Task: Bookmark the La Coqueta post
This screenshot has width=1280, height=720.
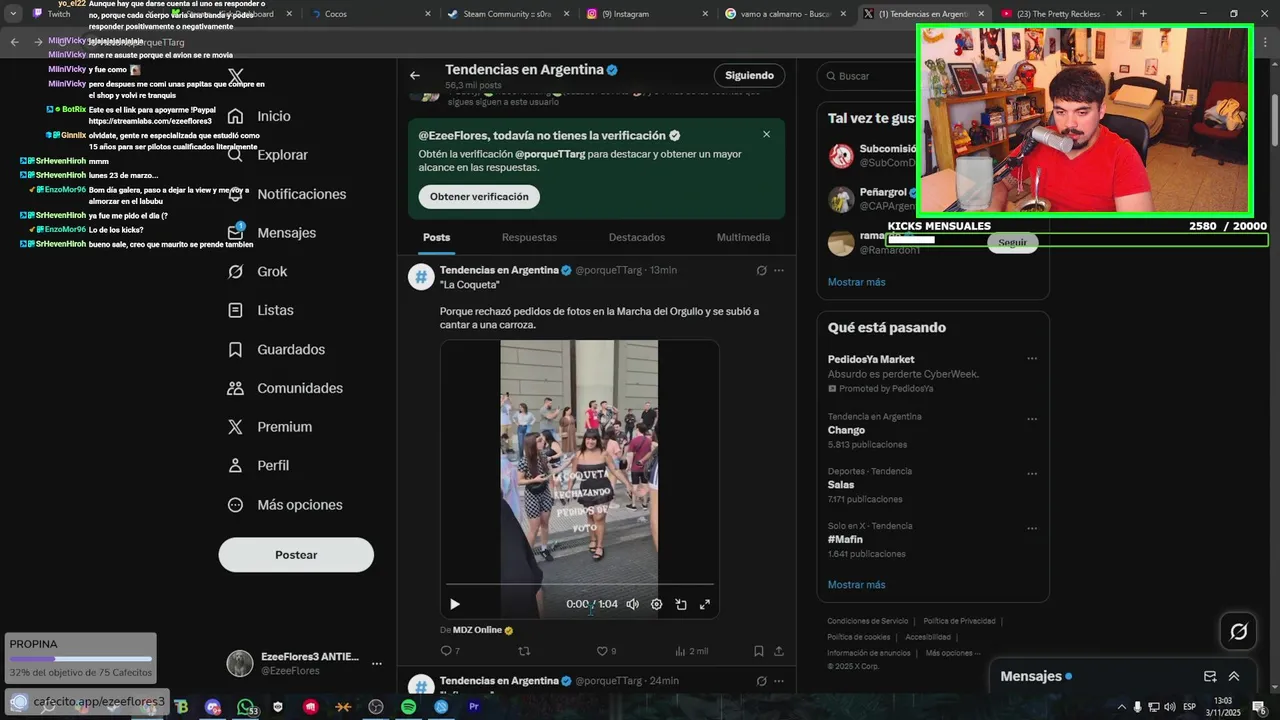Action: pos(759,651)
